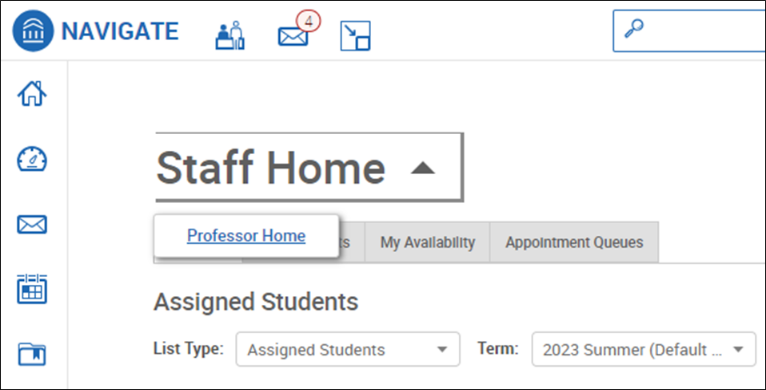Click the Navigate building logo icon
Viewport: 766px width, 390px height.
point(33,31)
